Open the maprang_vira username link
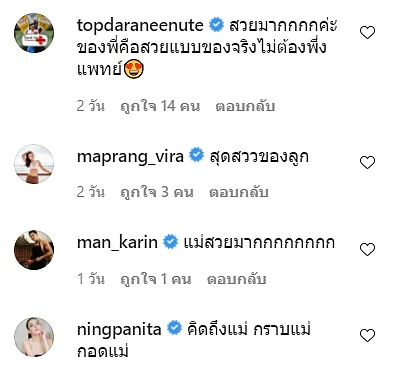This screenshot has height=376, width=401. pyautogui.click(x=130, y=157)
